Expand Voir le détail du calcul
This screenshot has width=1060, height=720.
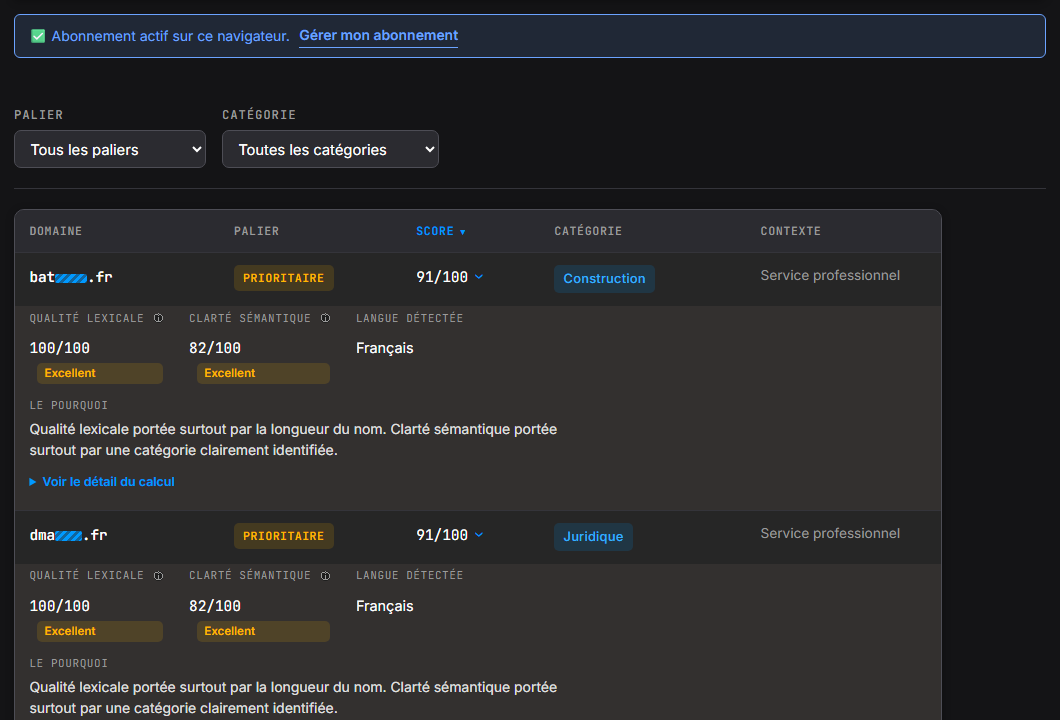(x=102, y=481)
